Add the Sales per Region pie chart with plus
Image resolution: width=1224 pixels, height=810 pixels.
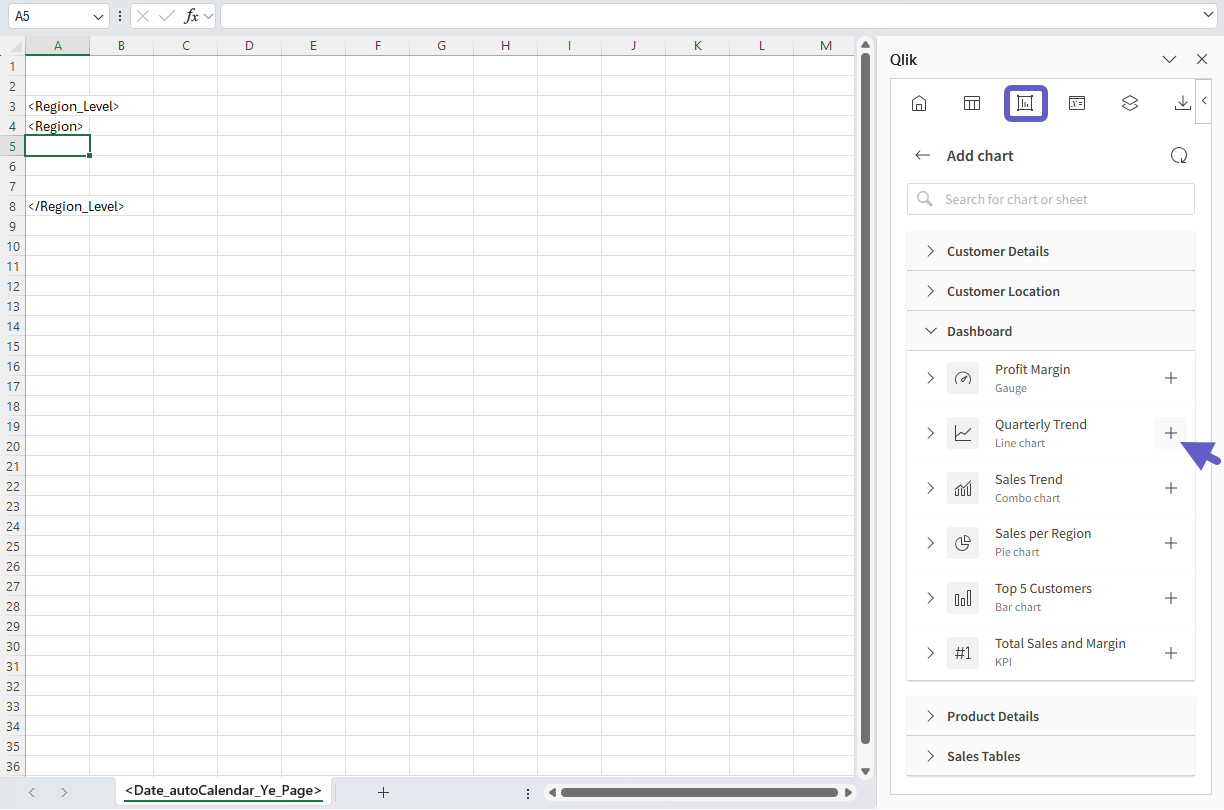[1171, 543]
